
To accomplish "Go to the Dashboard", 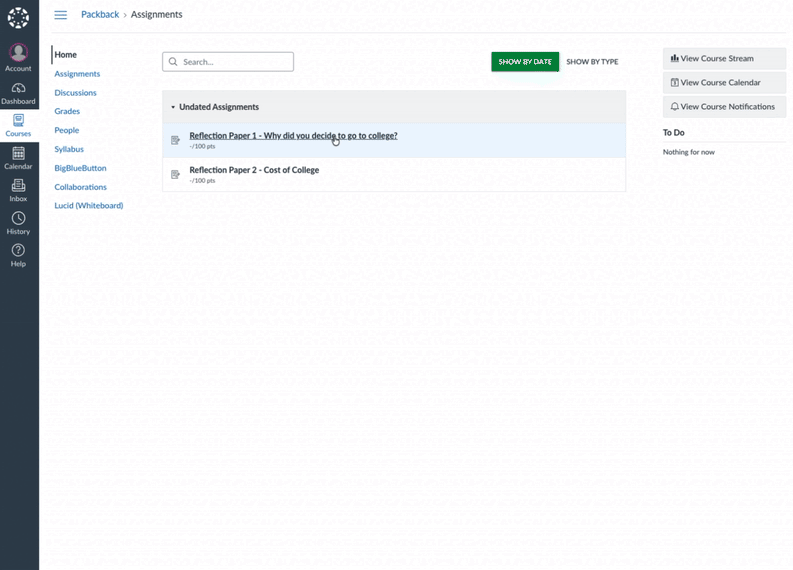I will 18,94.
